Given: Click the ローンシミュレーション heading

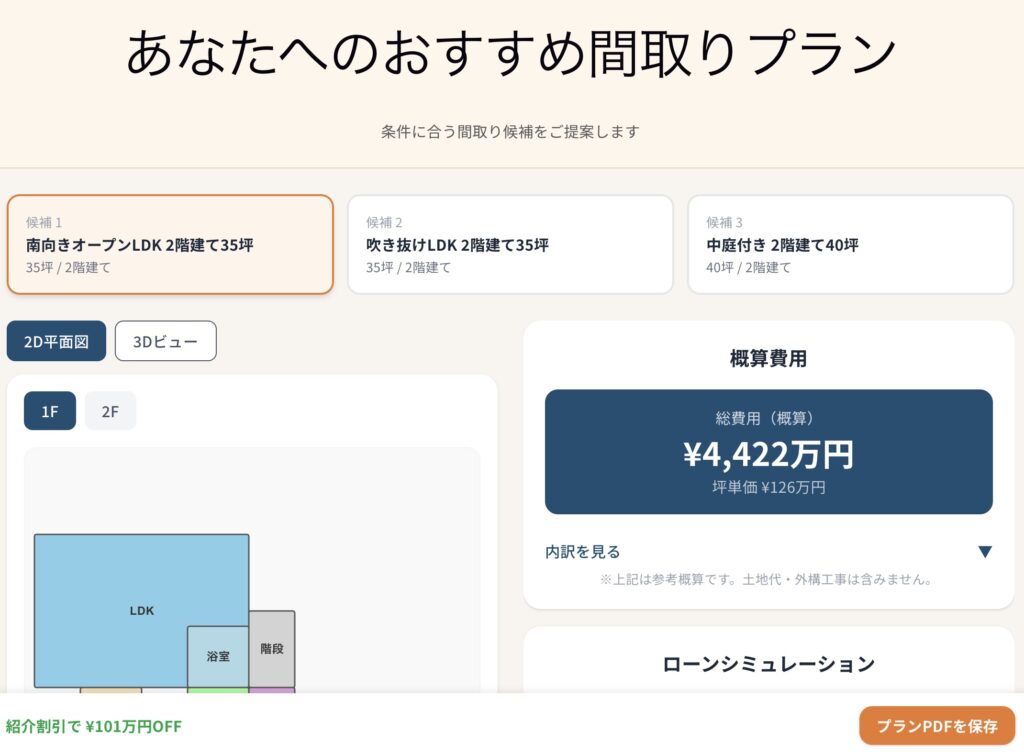Looking at the screenshot, I should (x=769, y=663).
